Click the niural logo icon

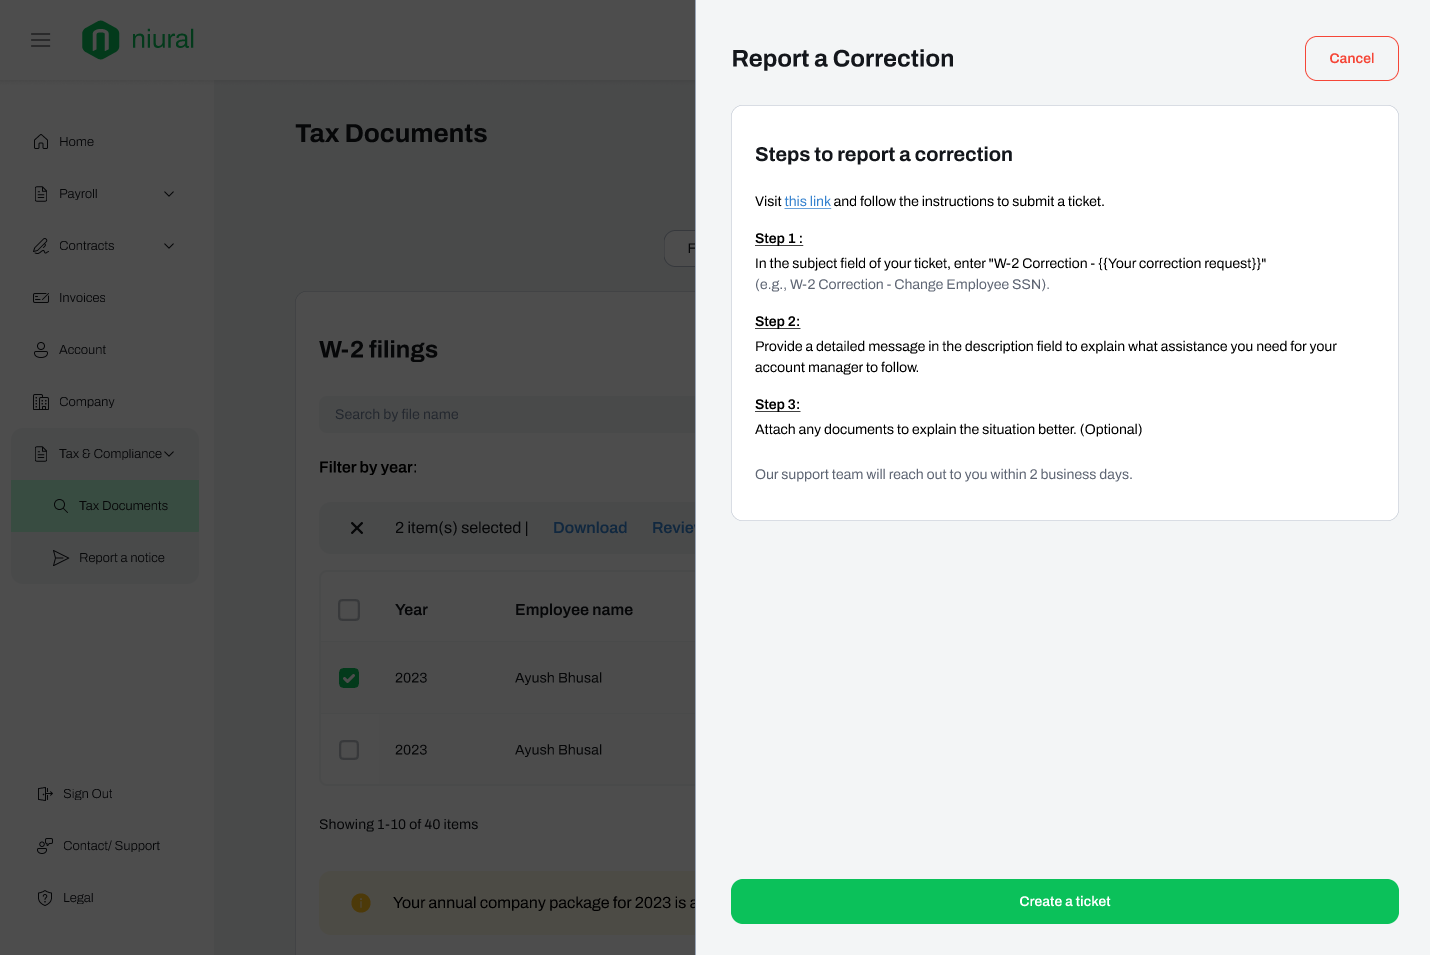click(100, 40)
